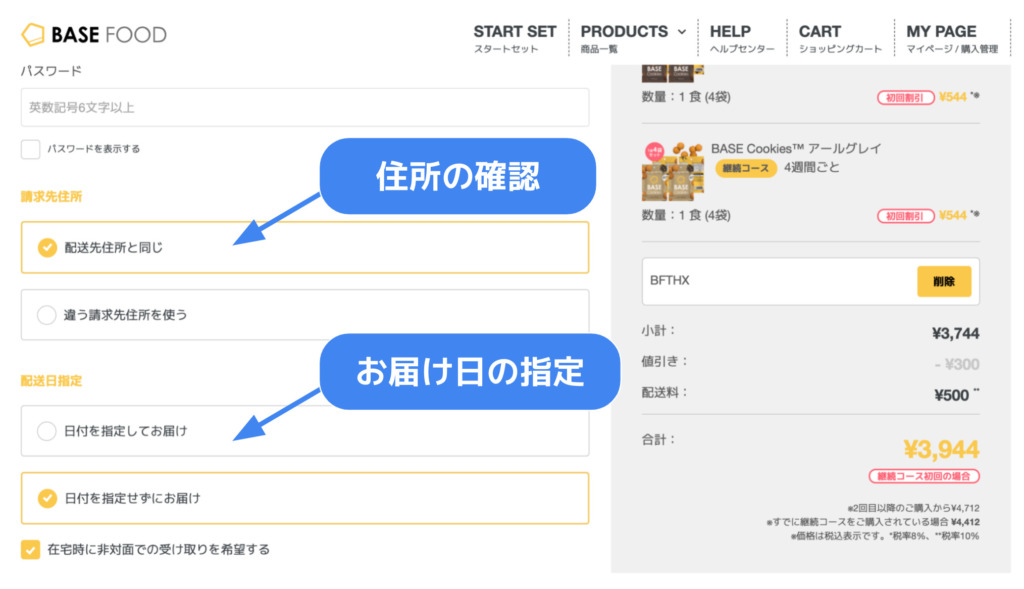The image size is (1024, 589).
Task: Go to MY PAGE account management
Action: pyautogui.click(x=952, y=39)
